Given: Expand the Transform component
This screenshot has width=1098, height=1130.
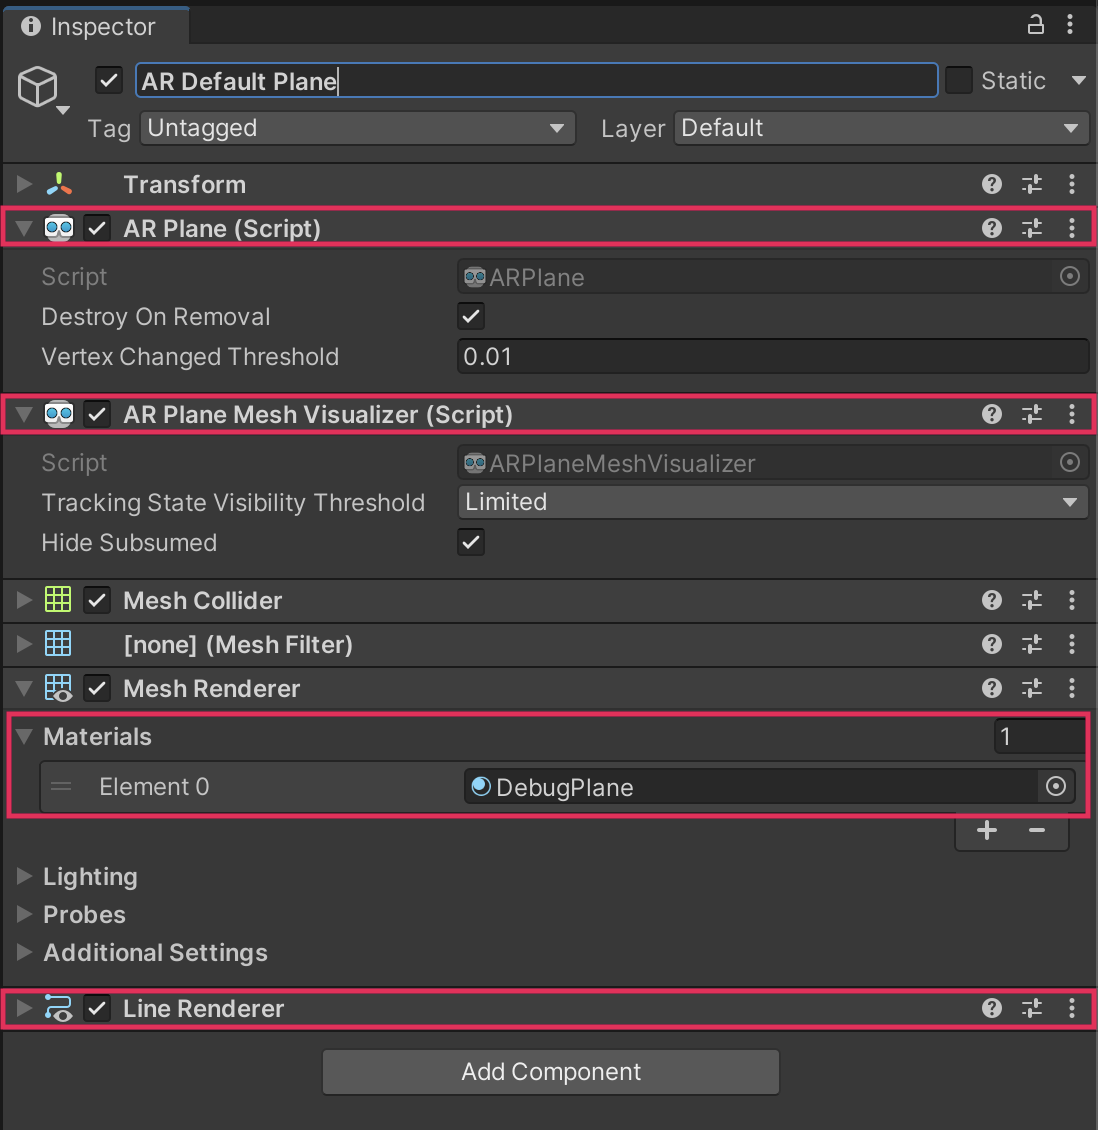Looking at the screenshot, I should (24, 184).
